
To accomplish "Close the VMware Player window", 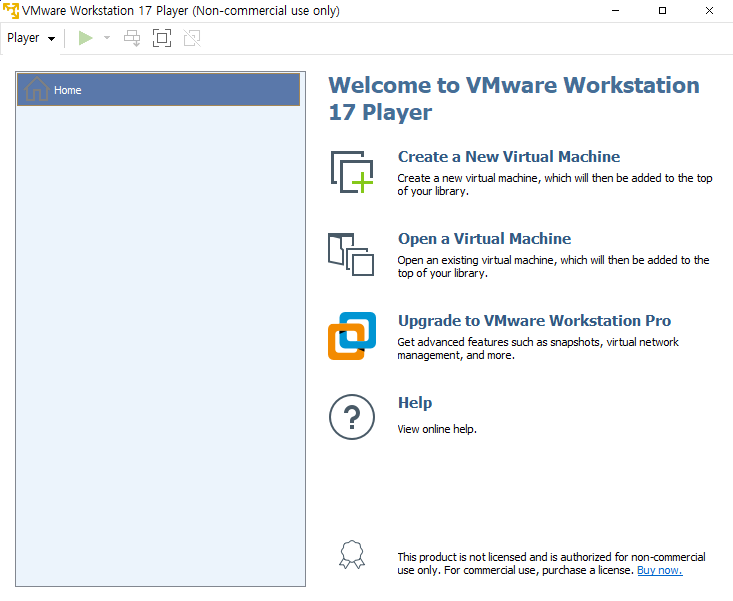I will point(709,10).
